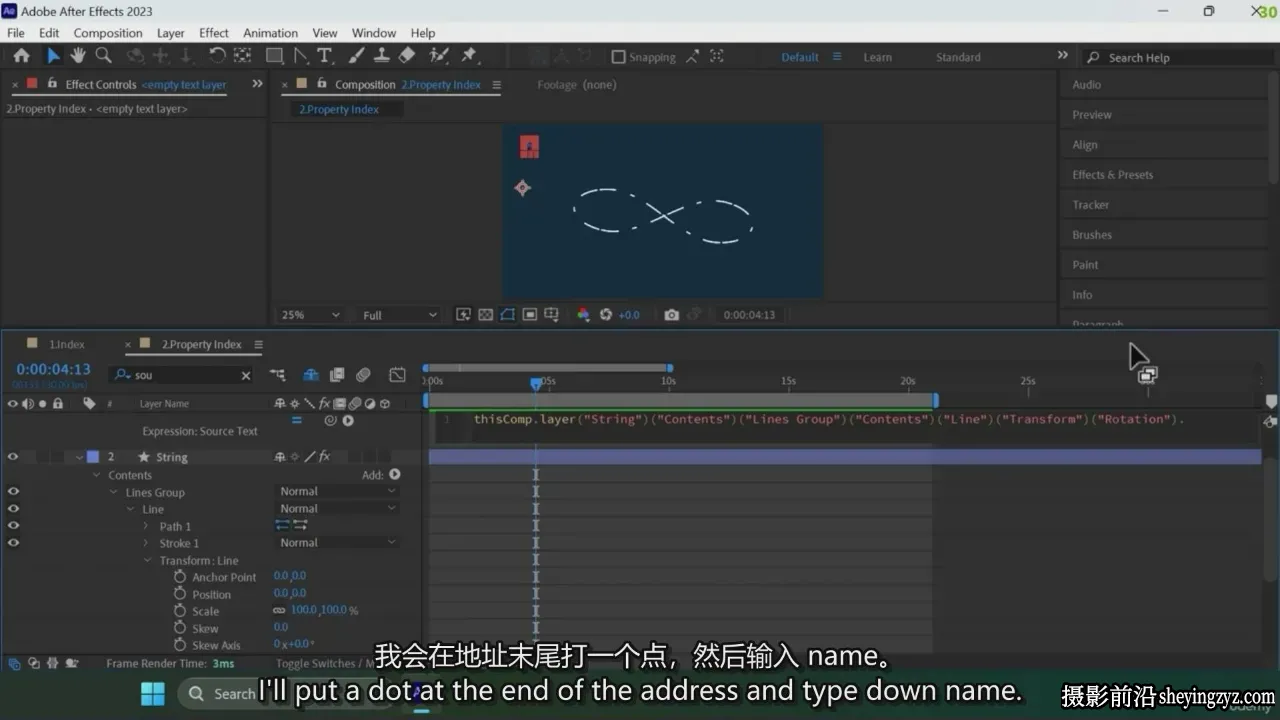Hide the Stroke 1 eye

point(13,543)
